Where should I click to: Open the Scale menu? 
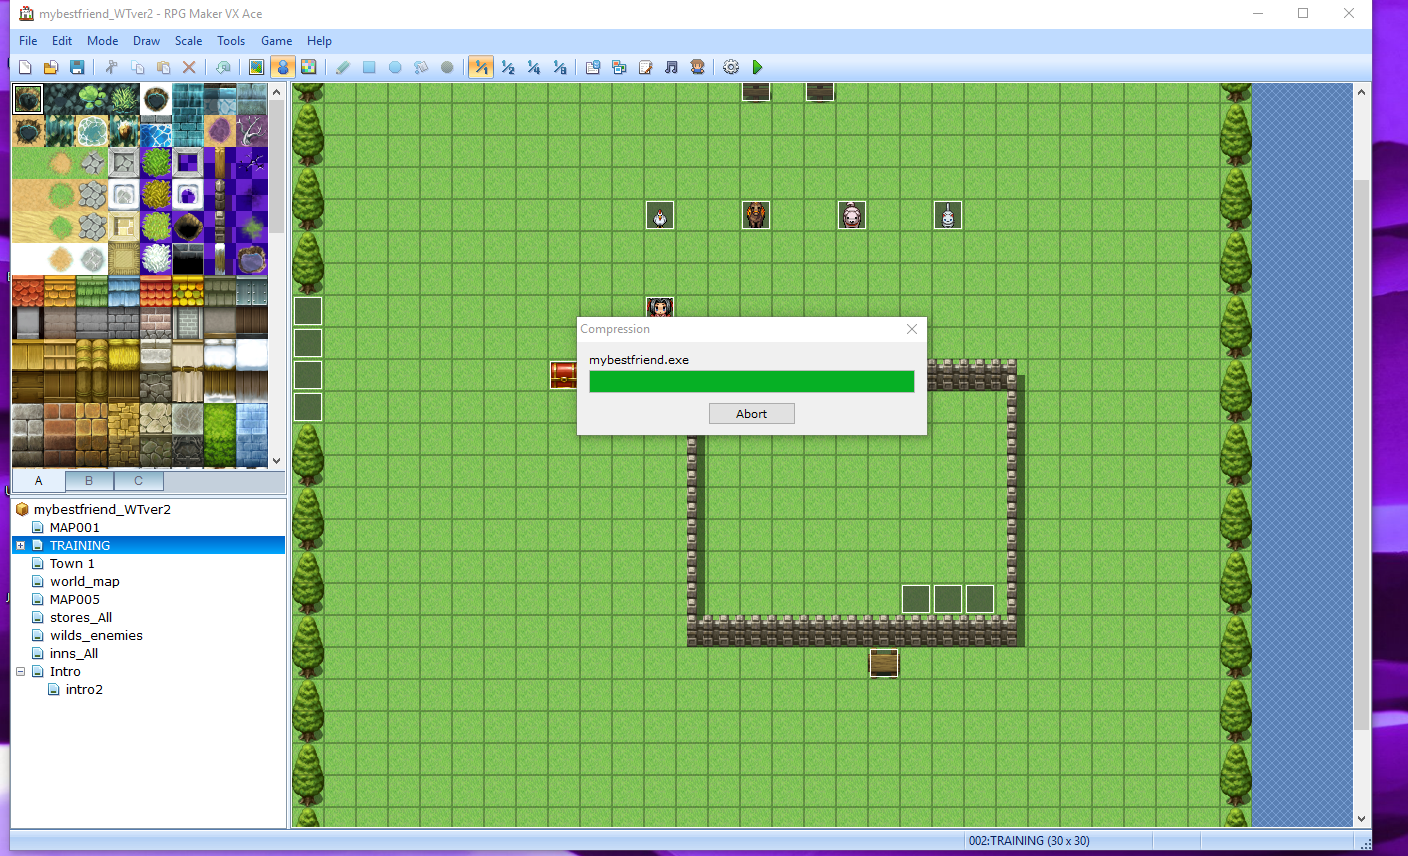tap(188, 41)
